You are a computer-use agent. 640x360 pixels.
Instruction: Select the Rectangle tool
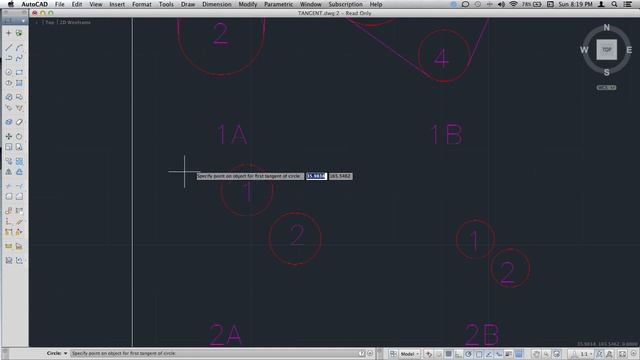tap(19, 72)
